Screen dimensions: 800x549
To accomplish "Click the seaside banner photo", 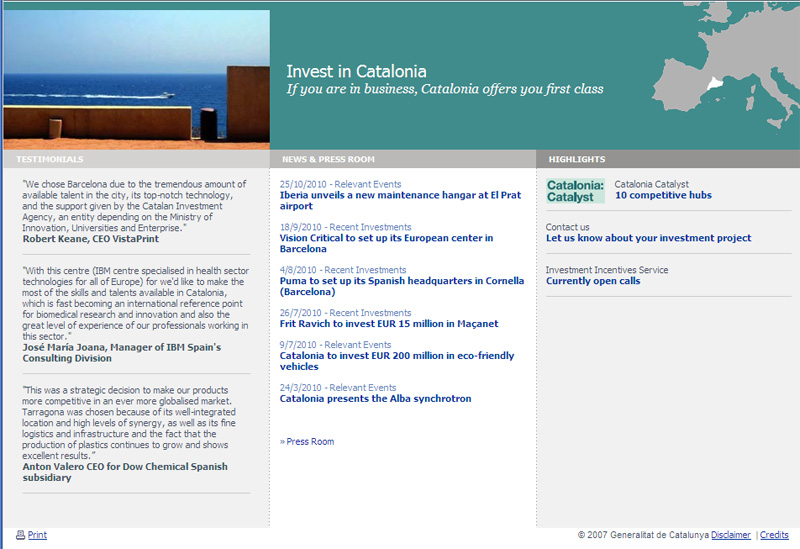I will coord(136,80).
